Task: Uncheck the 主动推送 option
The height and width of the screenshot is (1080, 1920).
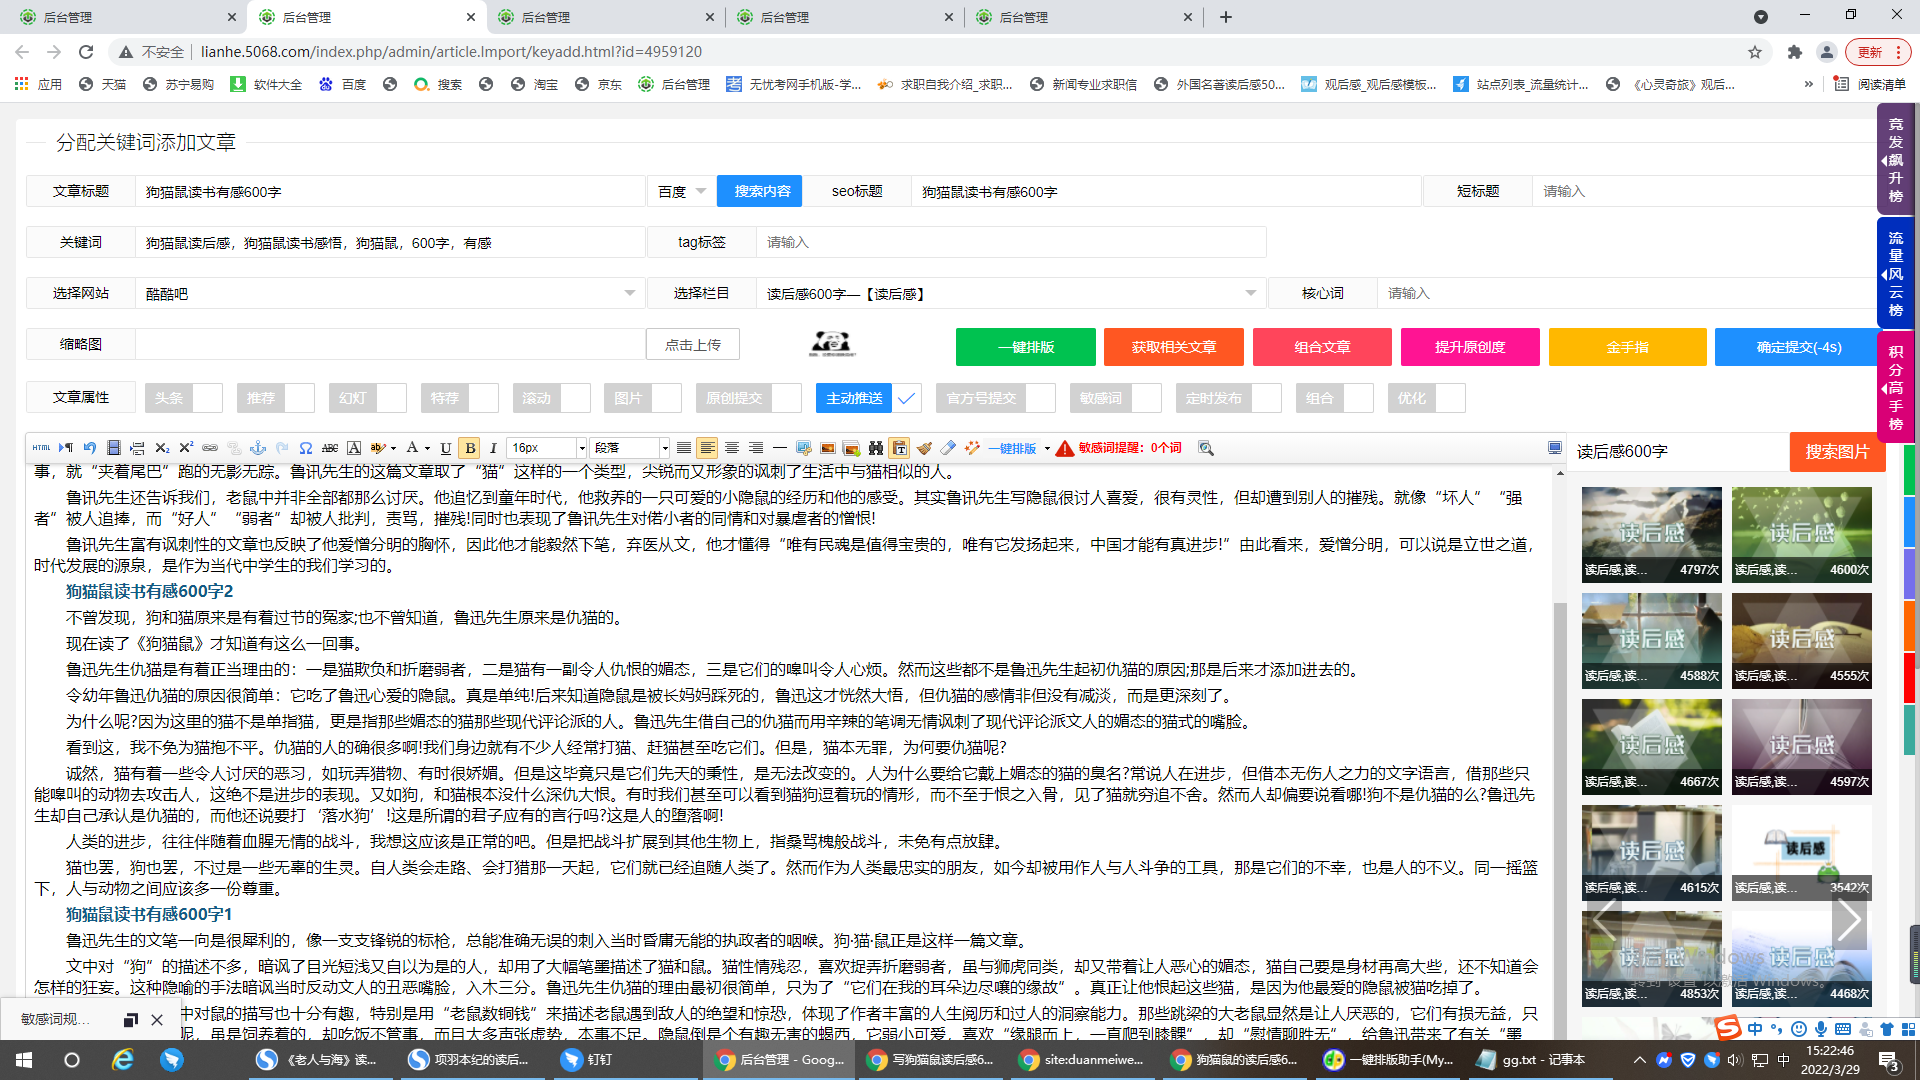Action: [906, 397]
